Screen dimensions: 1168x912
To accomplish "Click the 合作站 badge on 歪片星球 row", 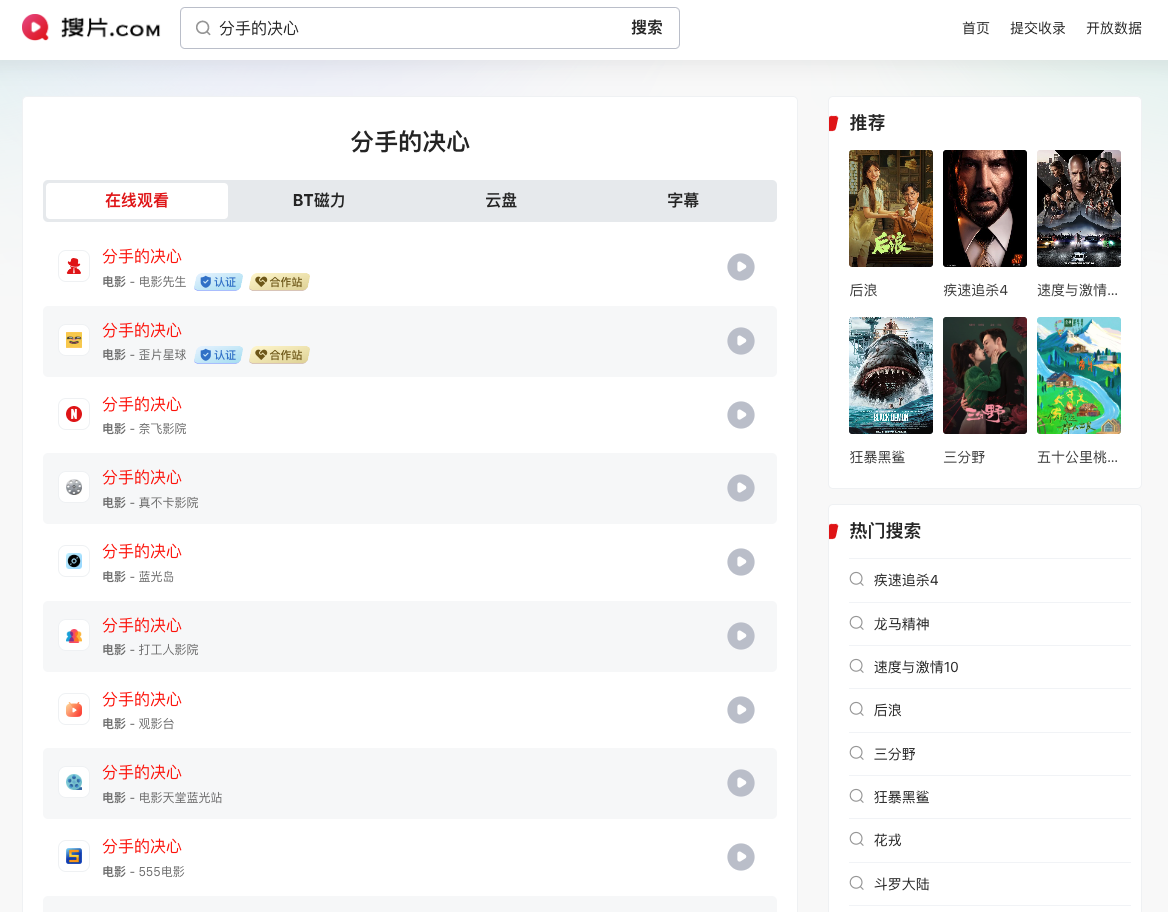I will click(279, 355).
